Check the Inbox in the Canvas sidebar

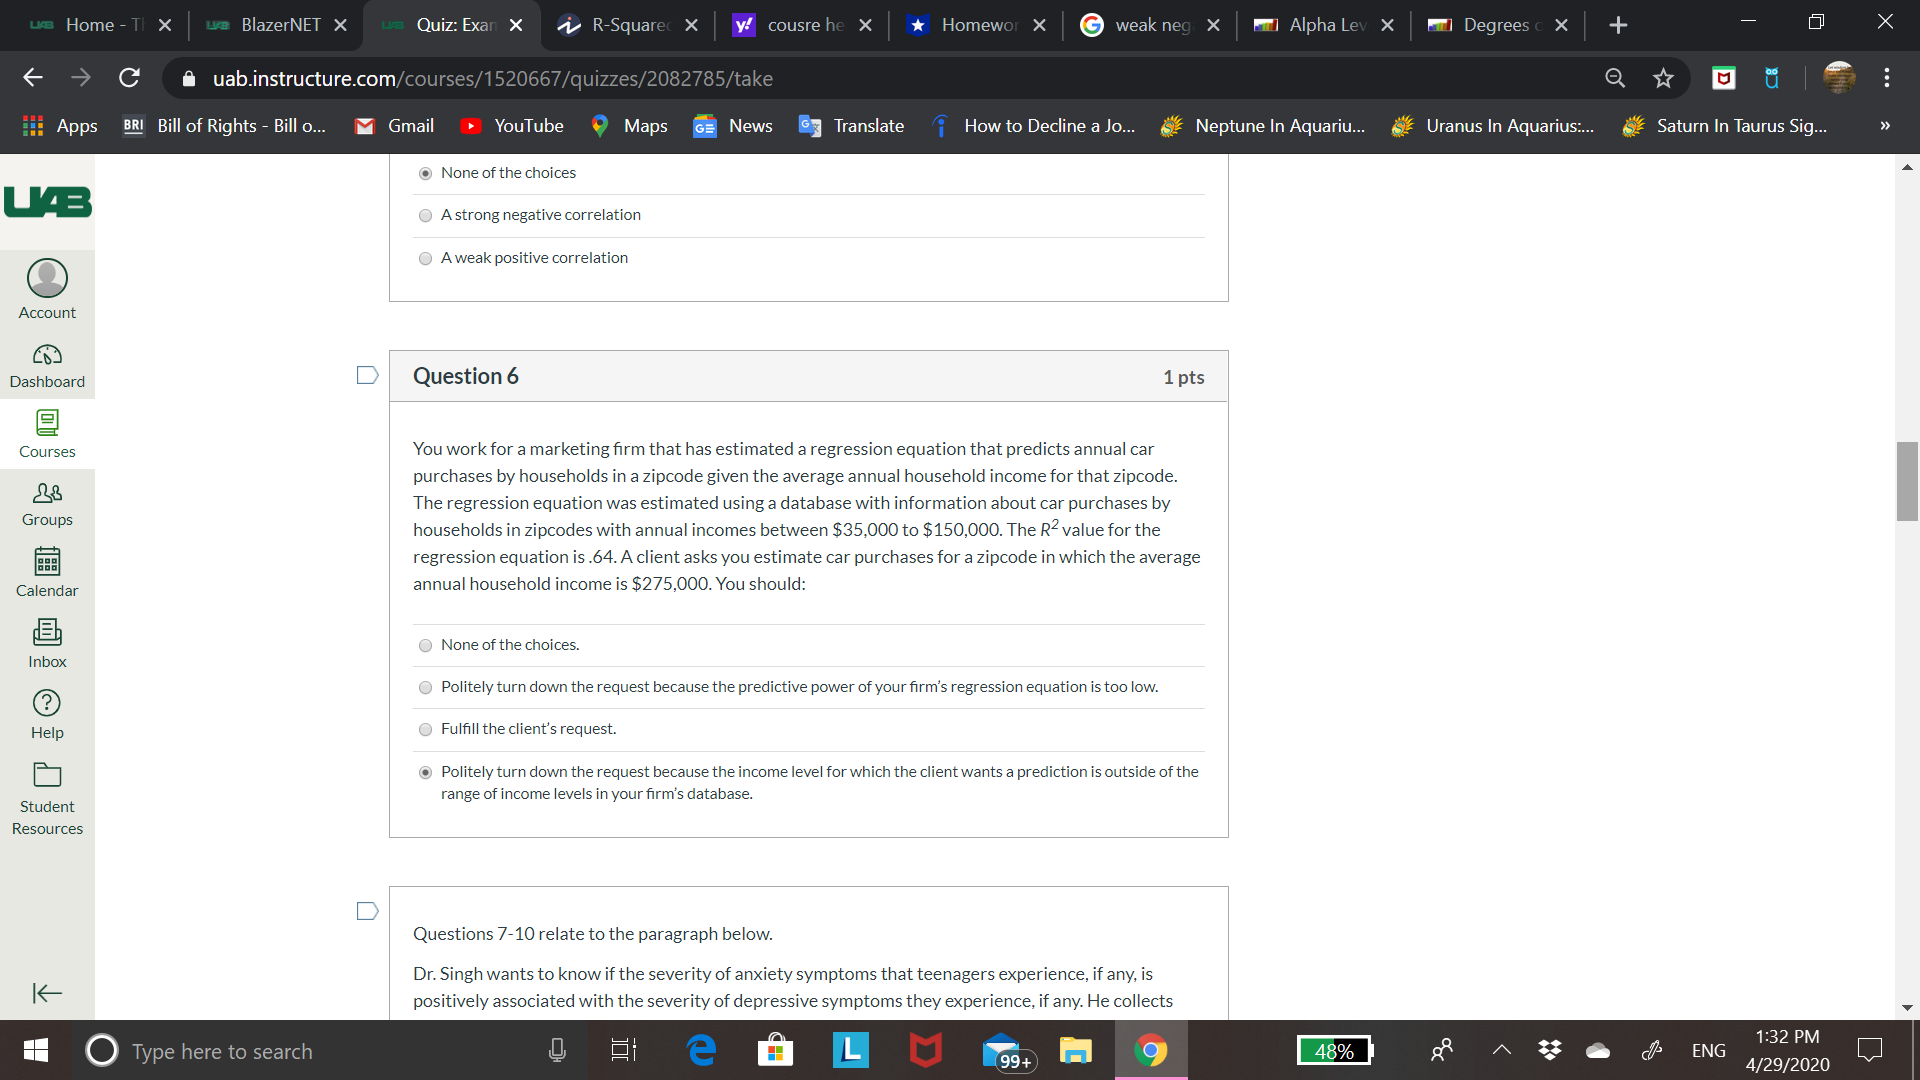pyautogui.click(x=46, y=641)
